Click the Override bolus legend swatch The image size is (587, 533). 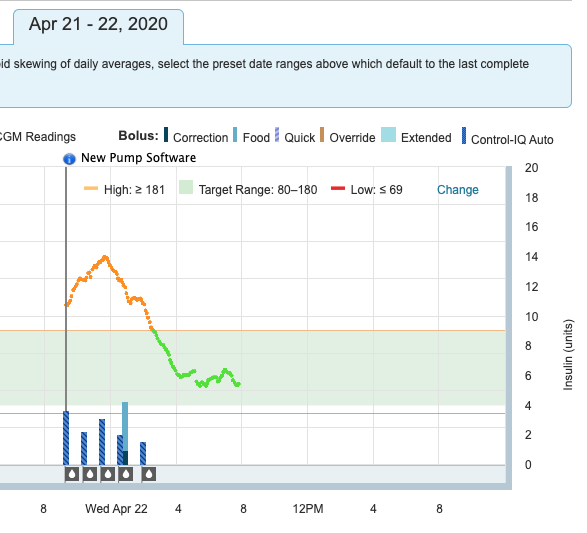pos(322,135)
